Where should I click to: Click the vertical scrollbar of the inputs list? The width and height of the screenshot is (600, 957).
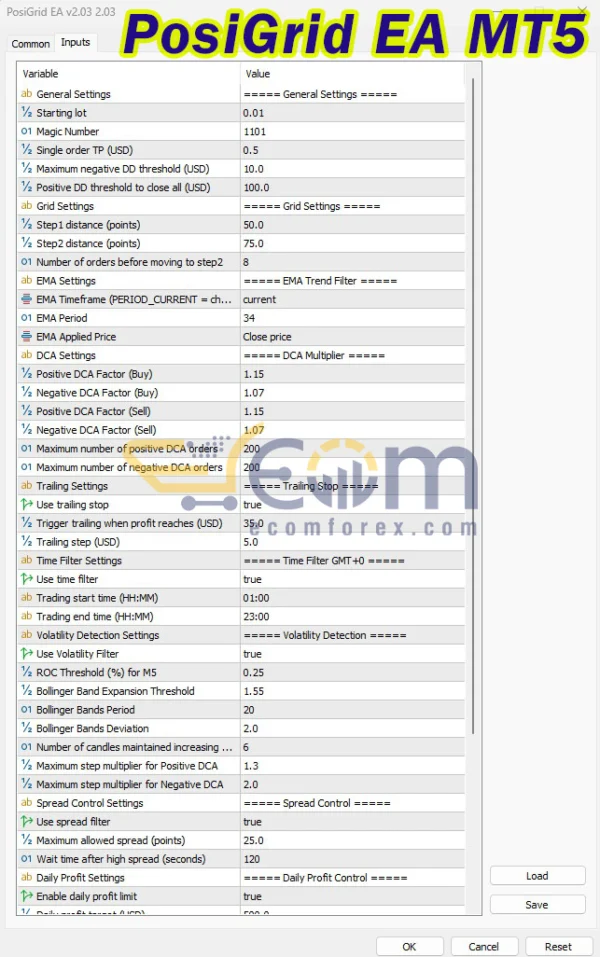click(474, 400)
